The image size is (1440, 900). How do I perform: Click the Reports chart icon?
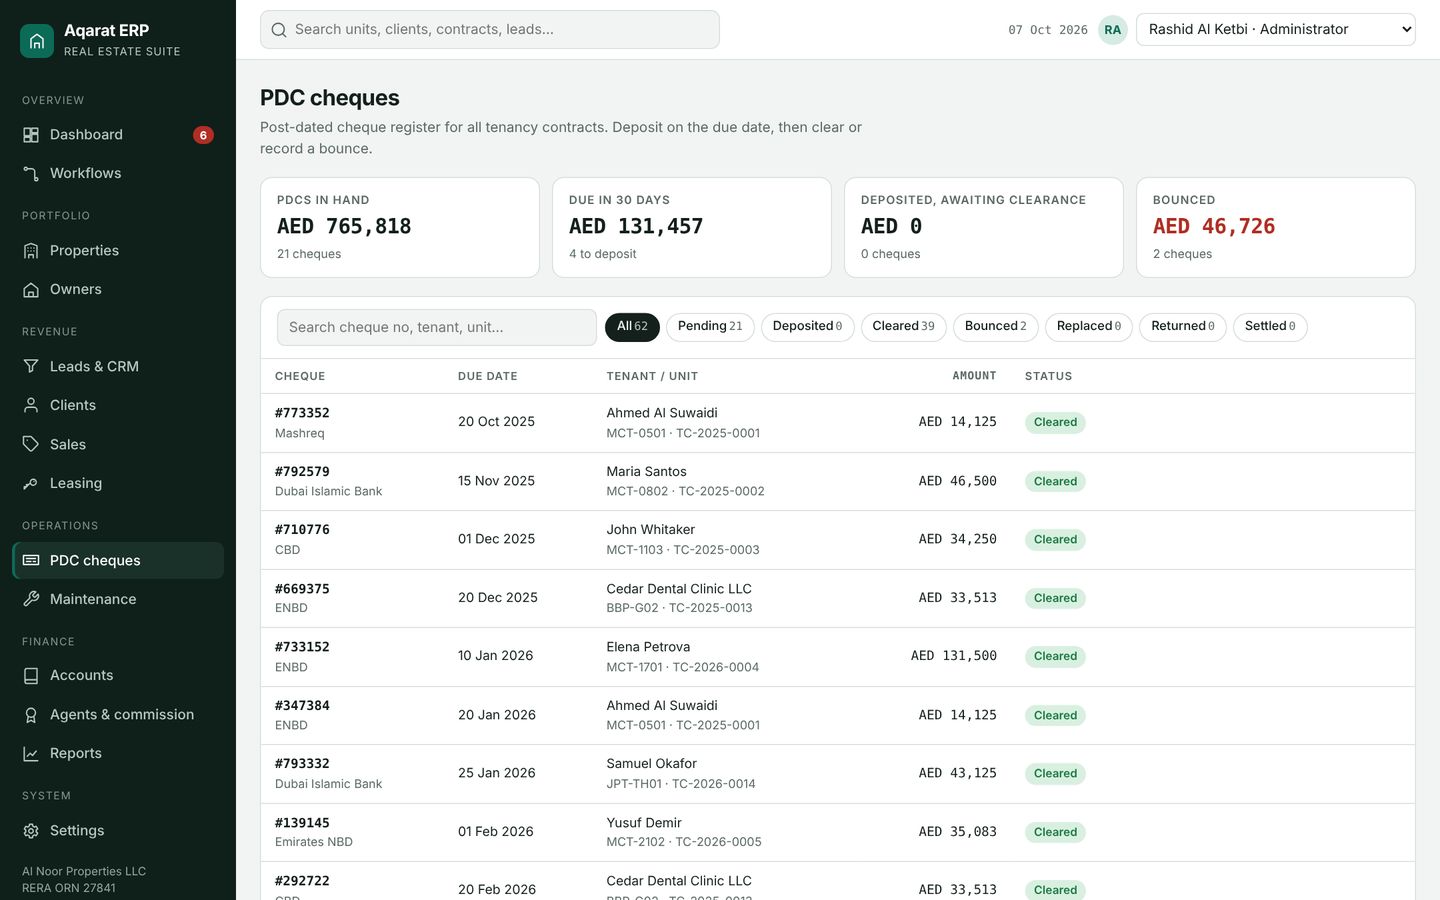pyautogui.click(x=31, y=754)
